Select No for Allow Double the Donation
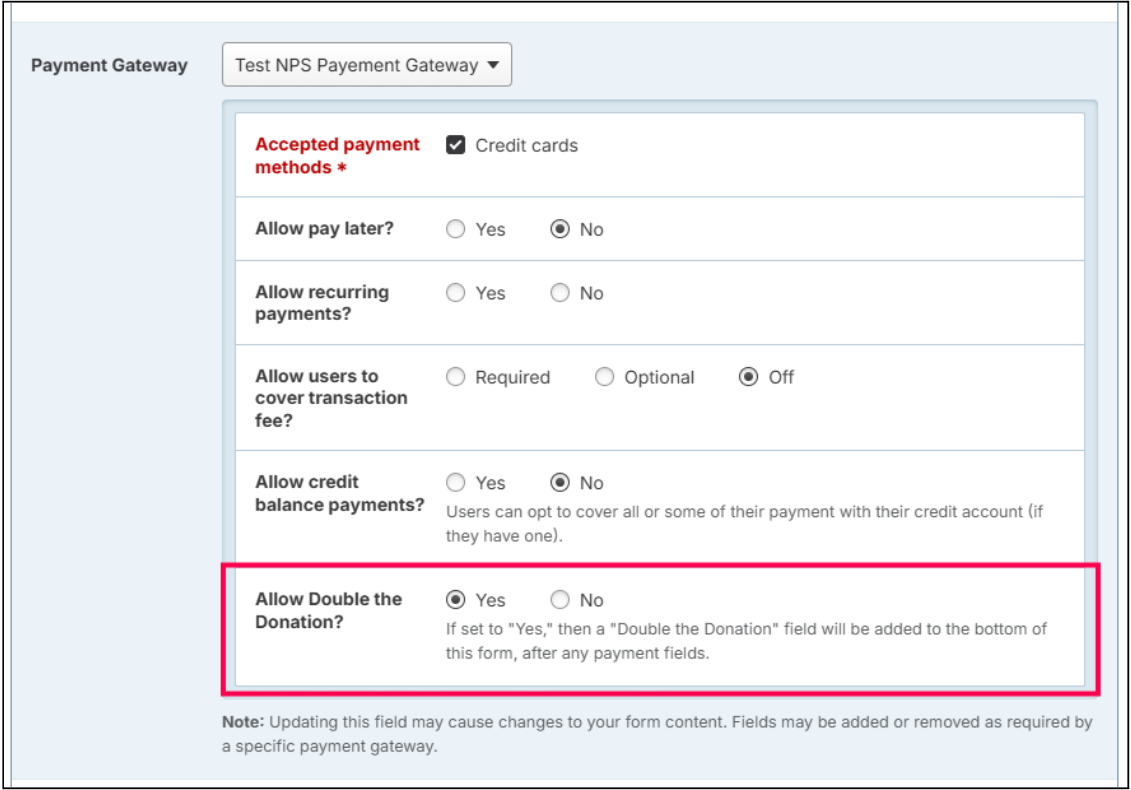The height and width of the screenshot is (790, 1131). (x=560, y=600)
